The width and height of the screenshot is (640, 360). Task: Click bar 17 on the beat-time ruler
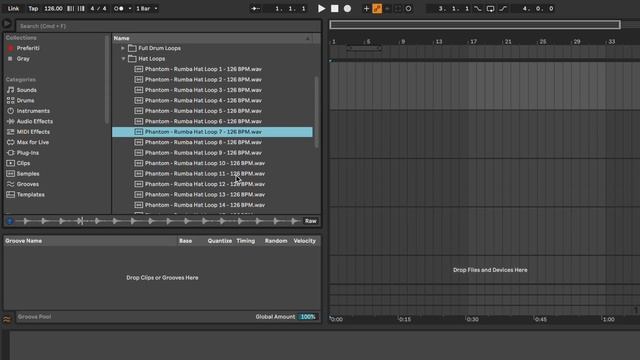click(x=473, y=42)
